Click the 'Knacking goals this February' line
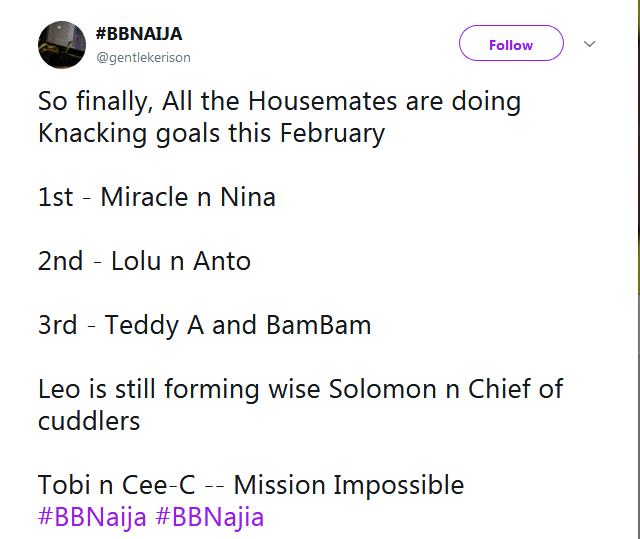The height and width of the screenshot is (539, 640). coord(211,133)
